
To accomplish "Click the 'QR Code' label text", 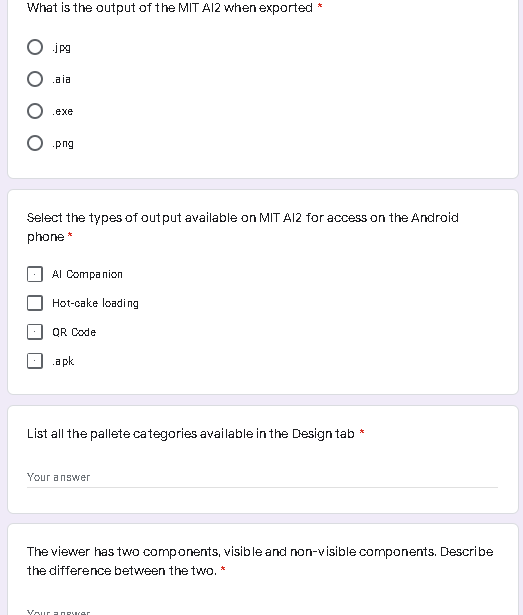I will coord(74,332).
